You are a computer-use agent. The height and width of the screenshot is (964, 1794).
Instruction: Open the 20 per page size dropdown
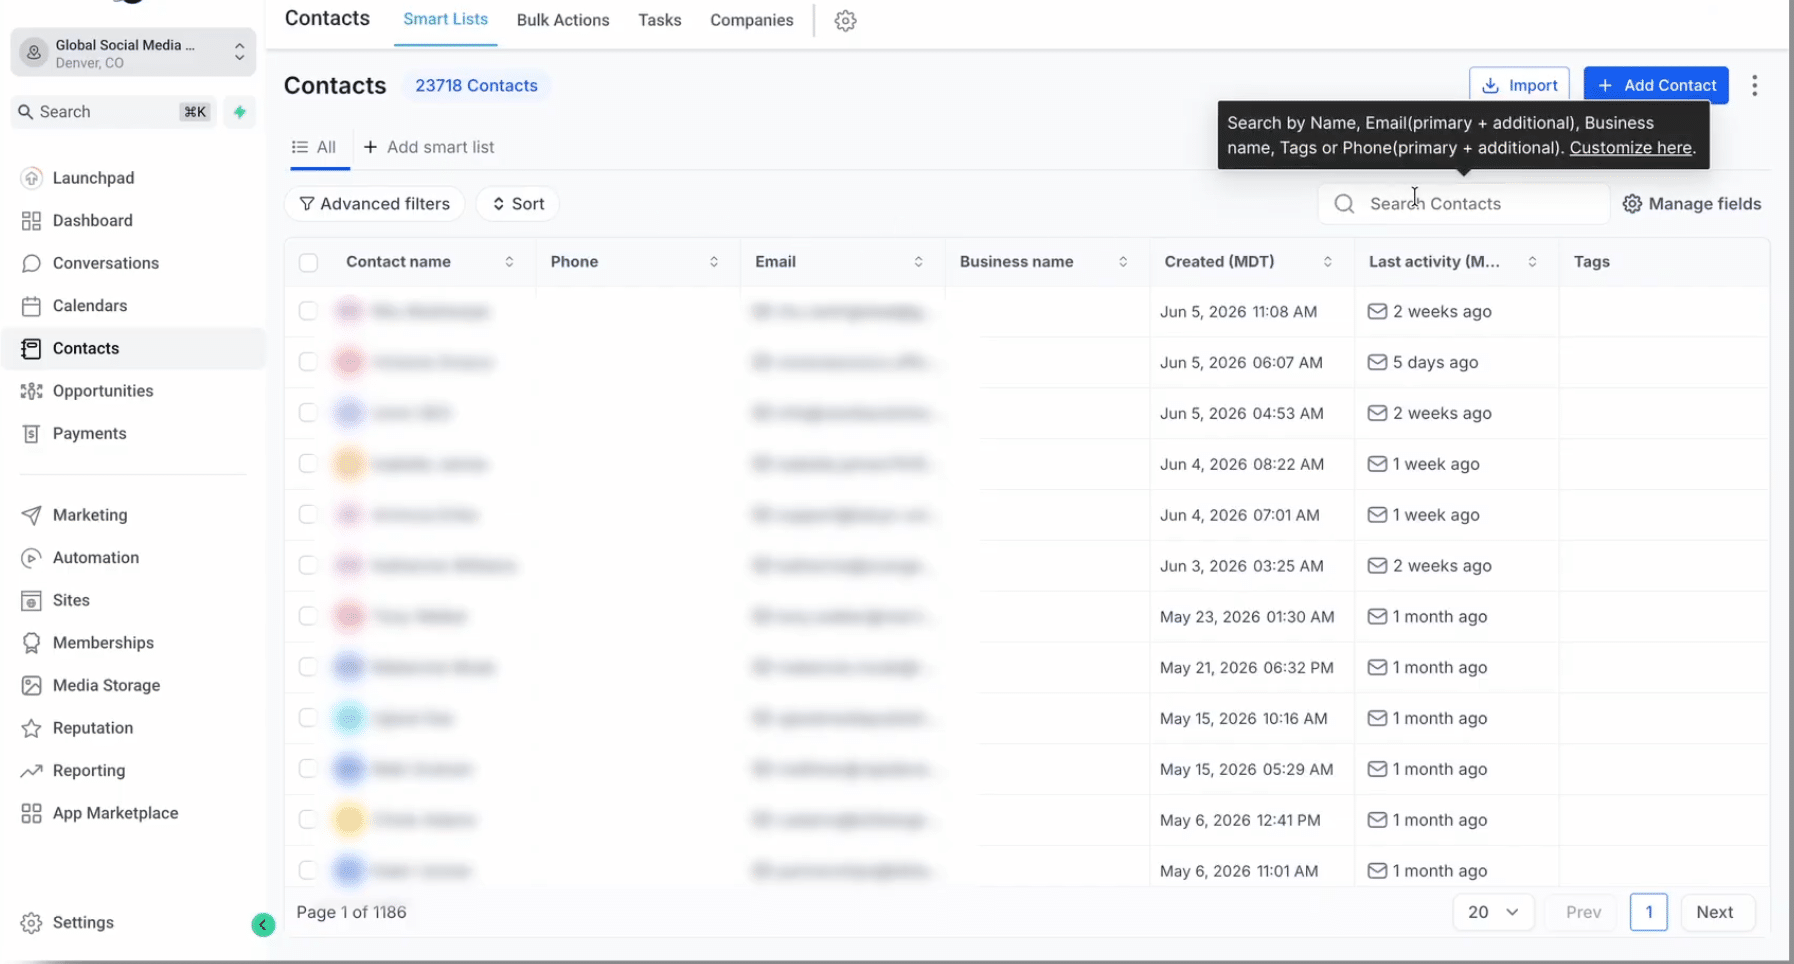(1493, 912)
